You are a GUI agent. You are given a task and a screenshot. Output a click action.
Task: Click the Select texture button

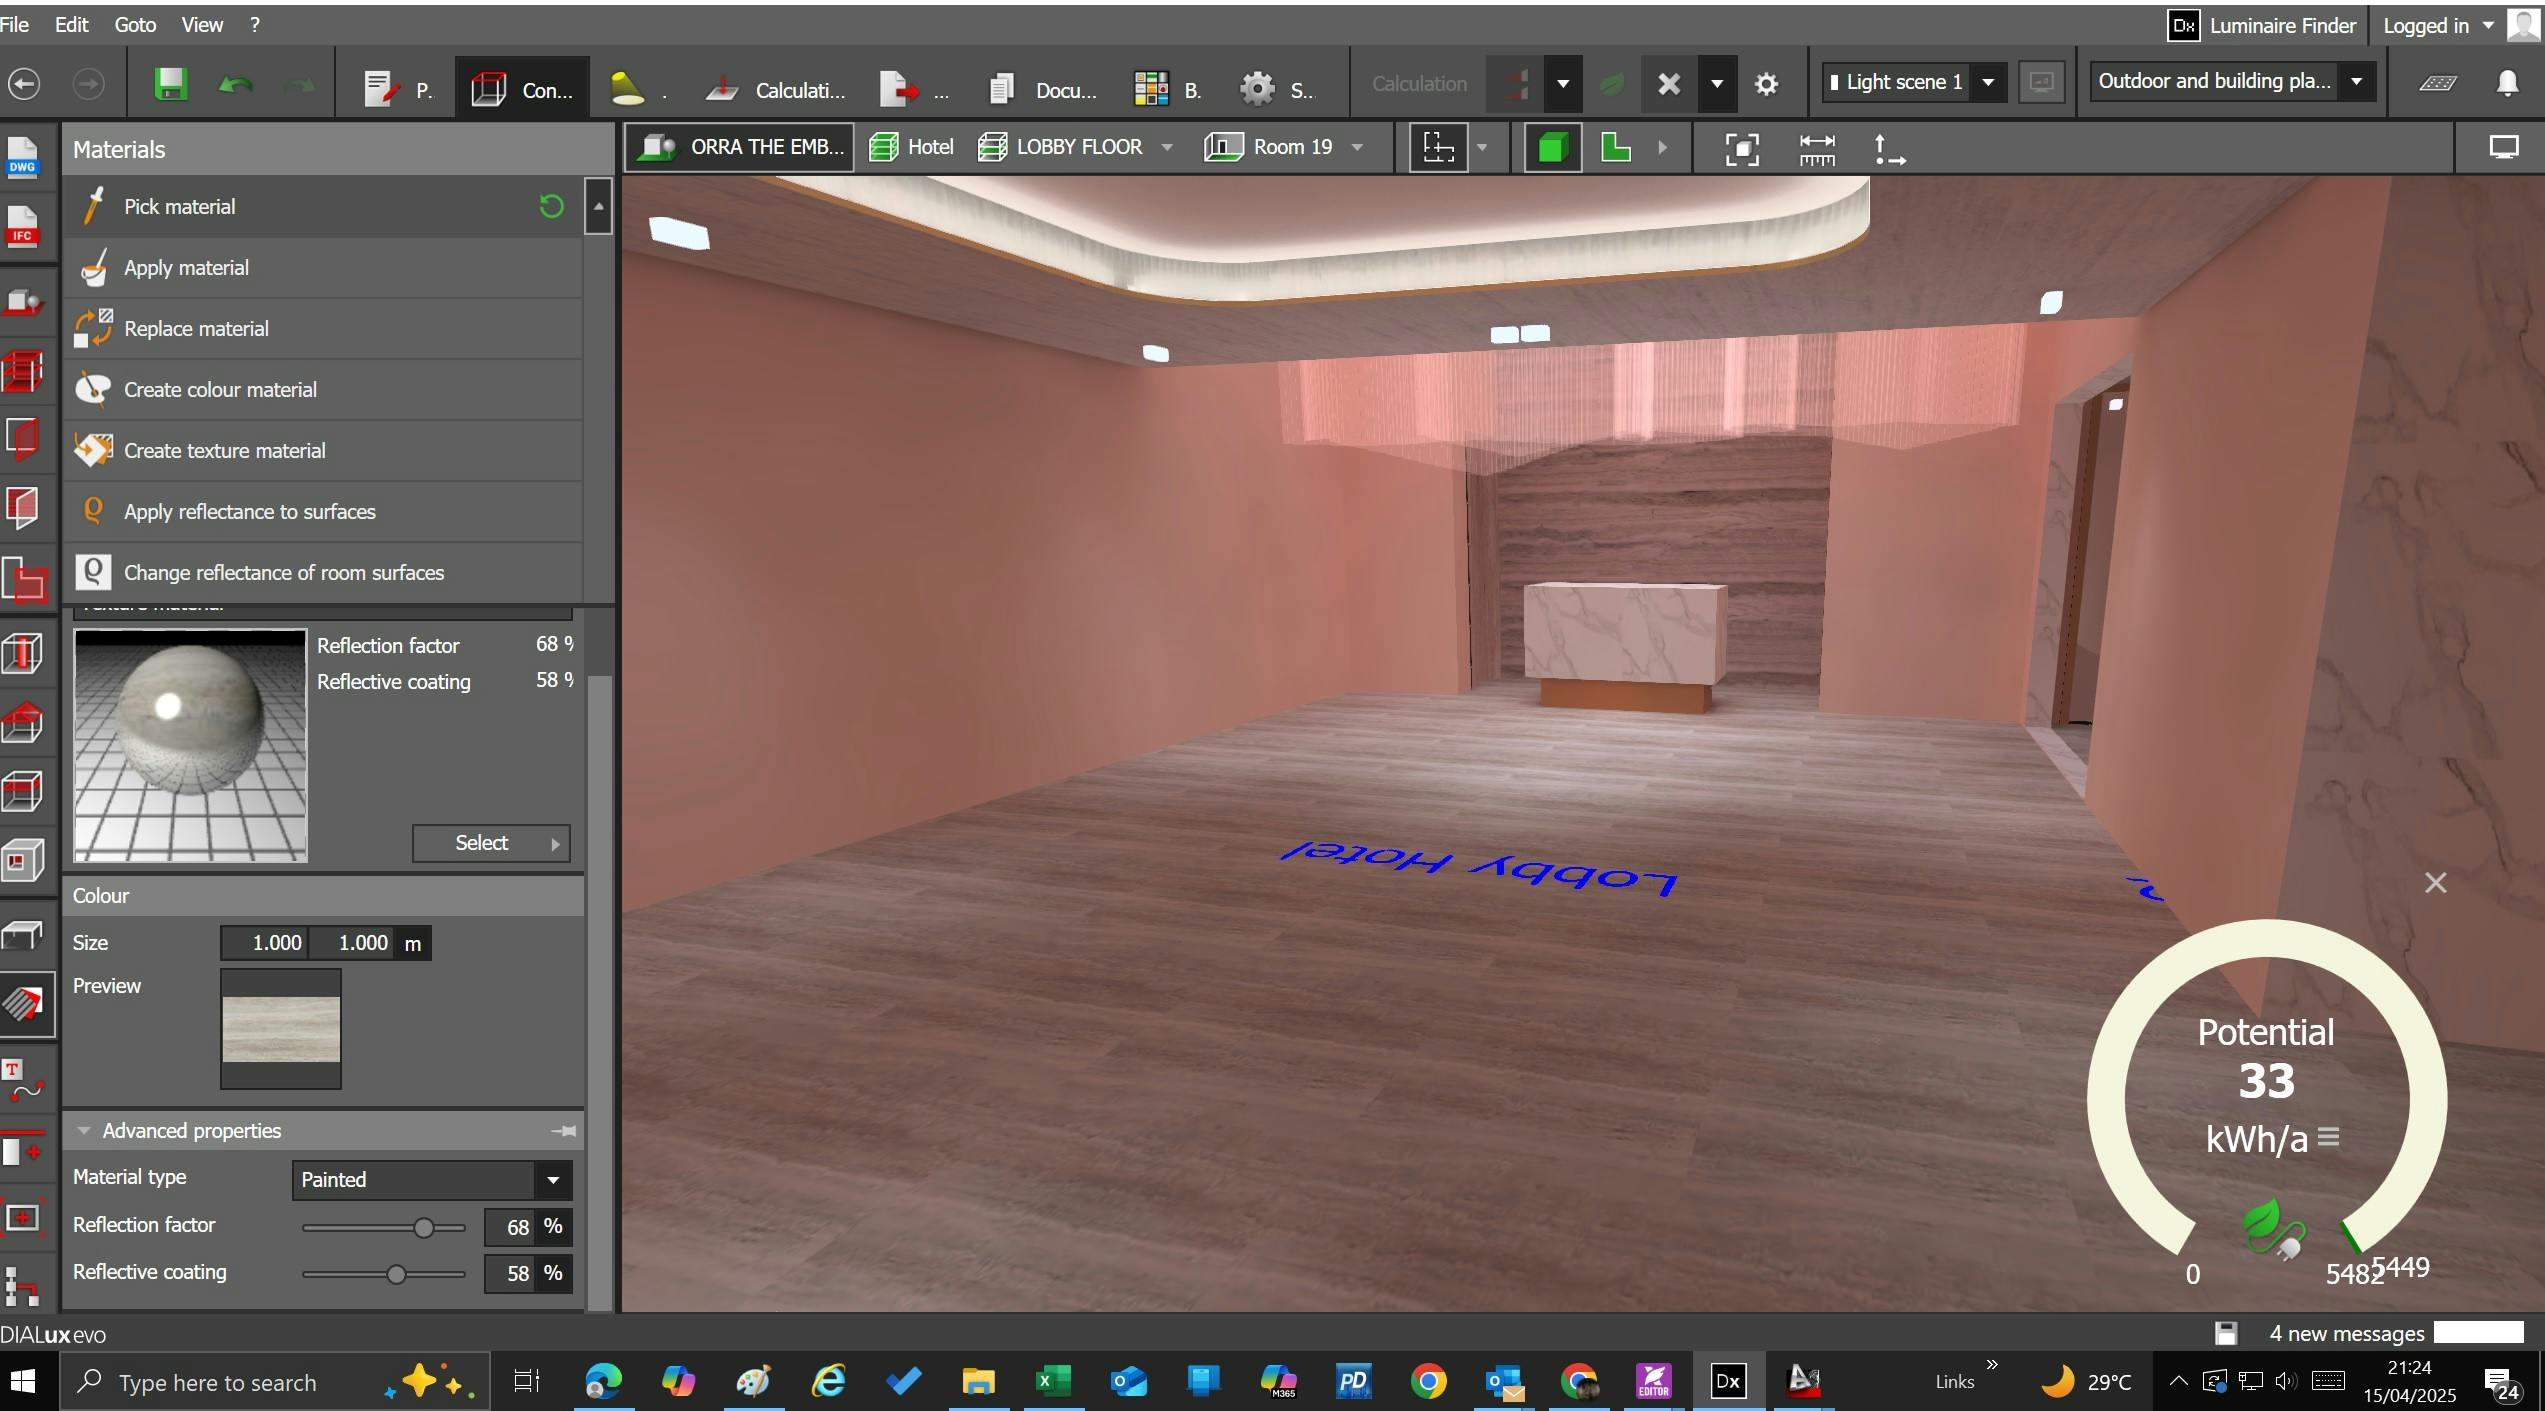coord(490,843)
